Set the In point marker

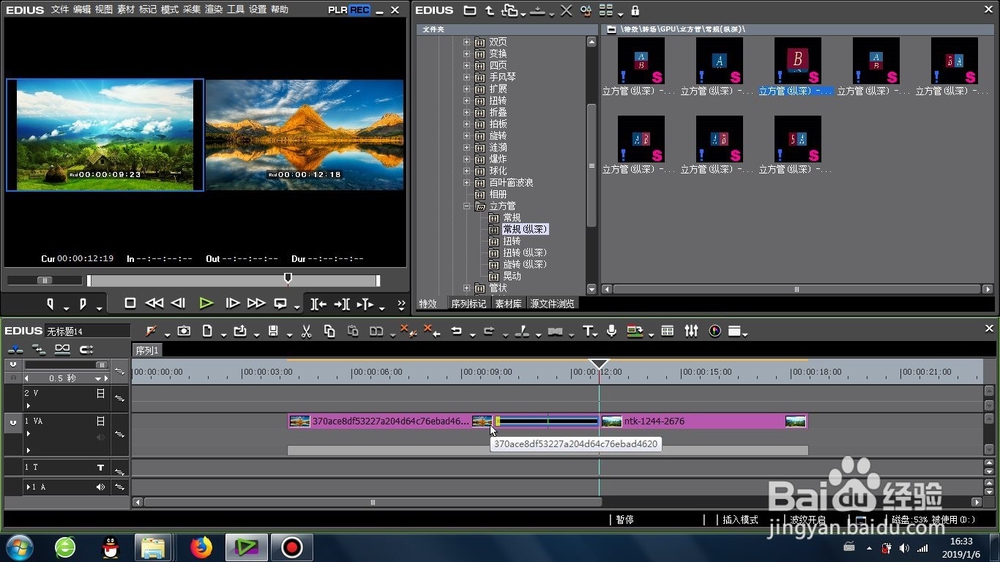(50, 304)
